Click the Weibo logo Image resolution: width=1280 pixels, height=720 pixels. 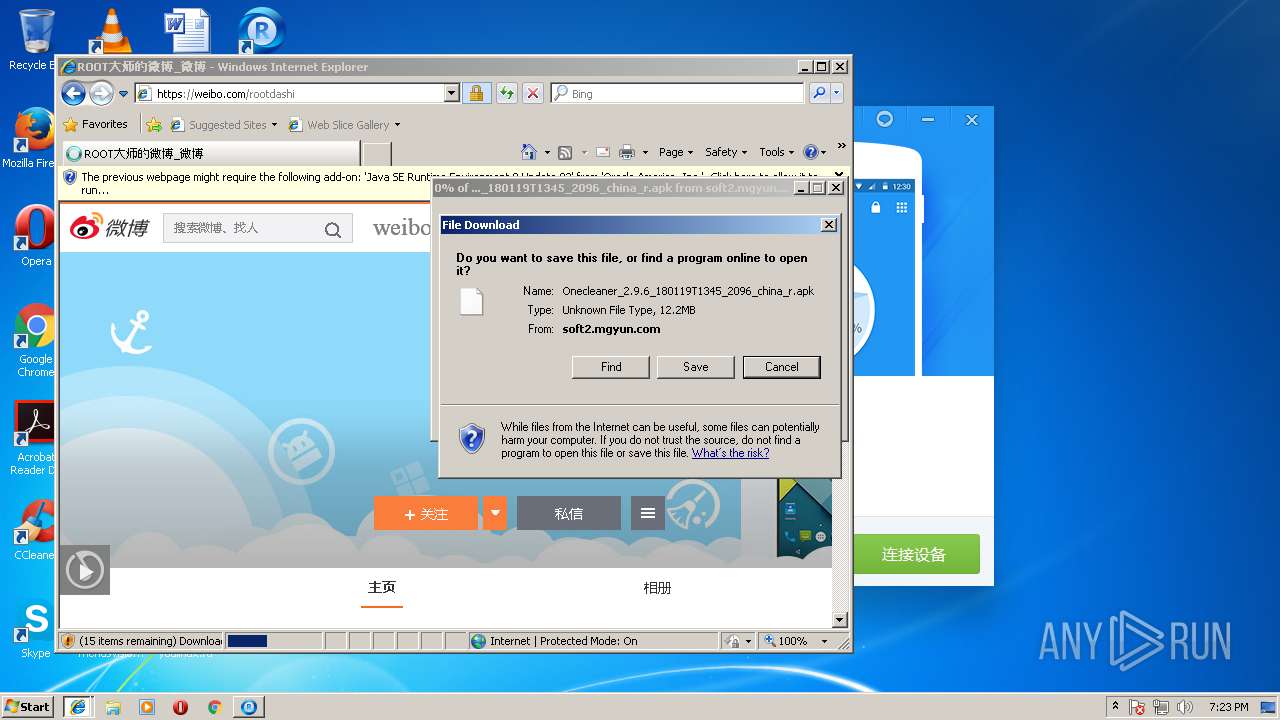109,227
